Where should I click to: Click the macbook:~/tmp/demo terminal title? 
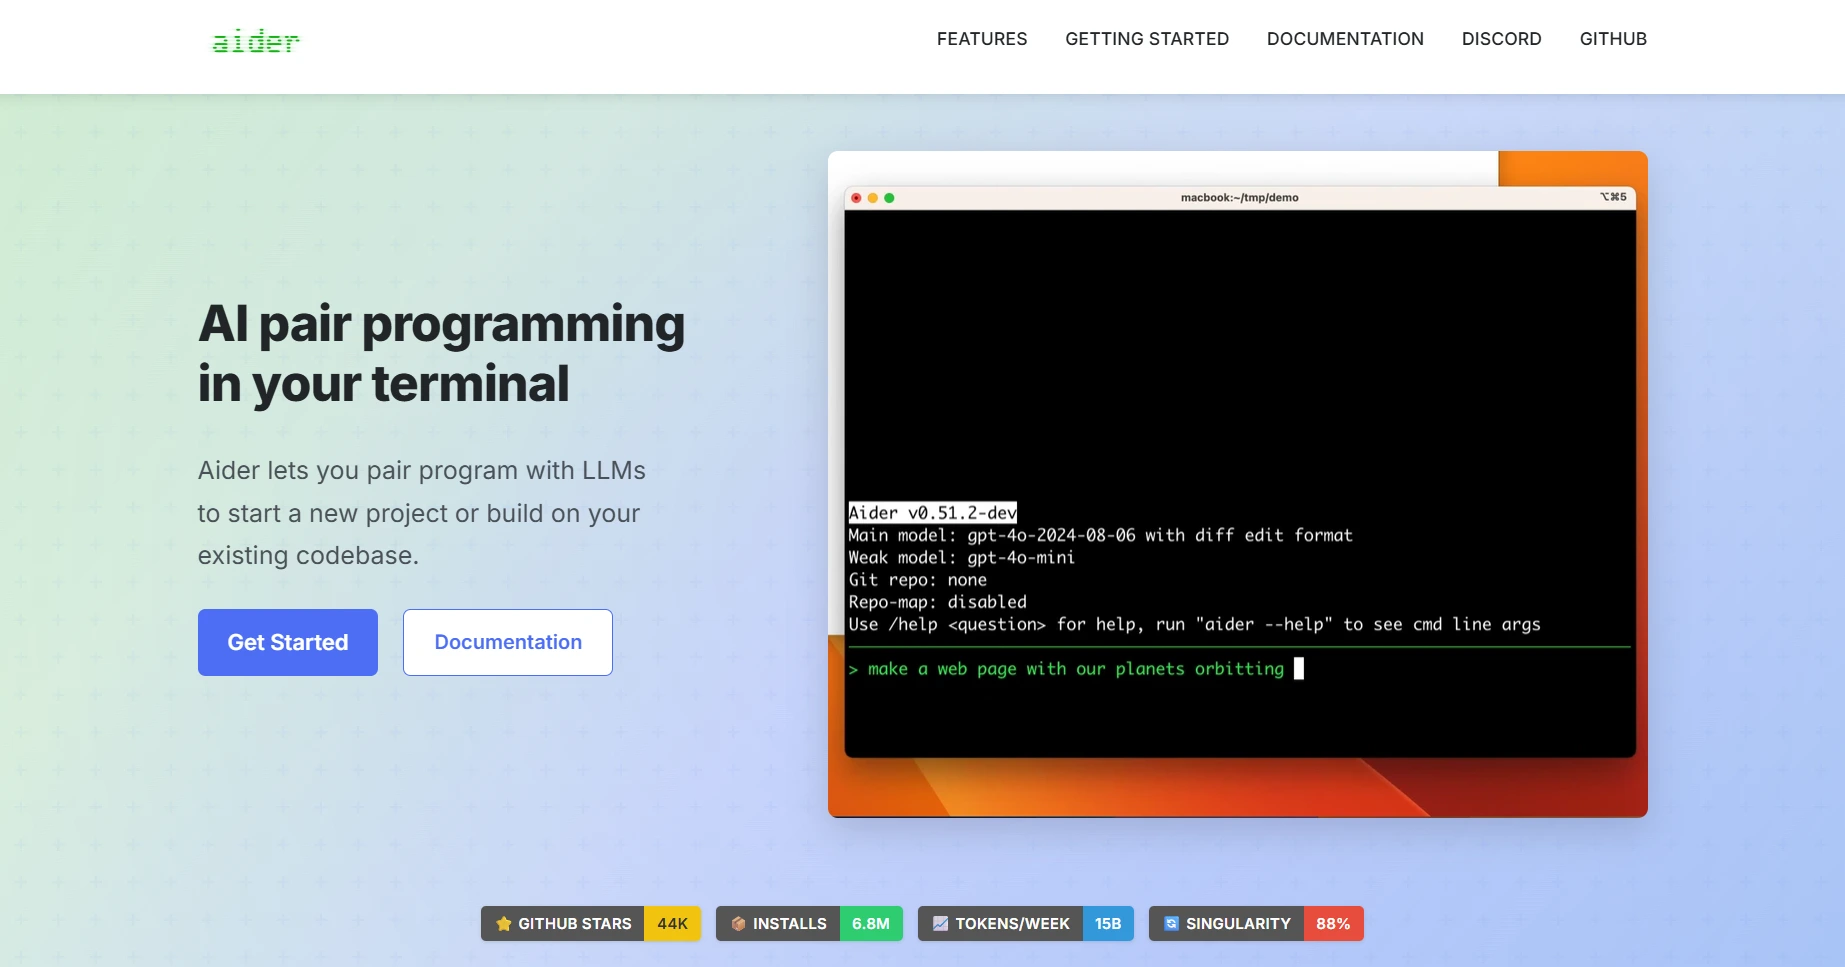click(1240, 198)
